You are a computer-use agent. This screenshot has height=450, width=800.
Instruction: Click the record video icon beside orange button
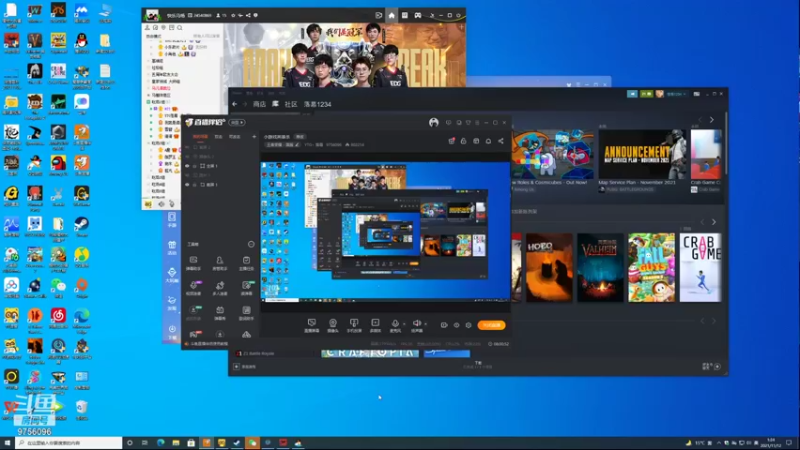(444, 325)
